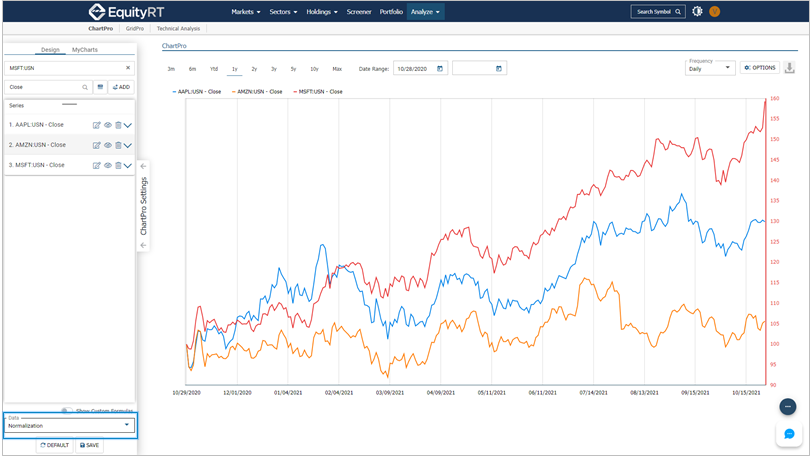Expand the MSFT:USN - Close series chevron

[x=128, y=165]
